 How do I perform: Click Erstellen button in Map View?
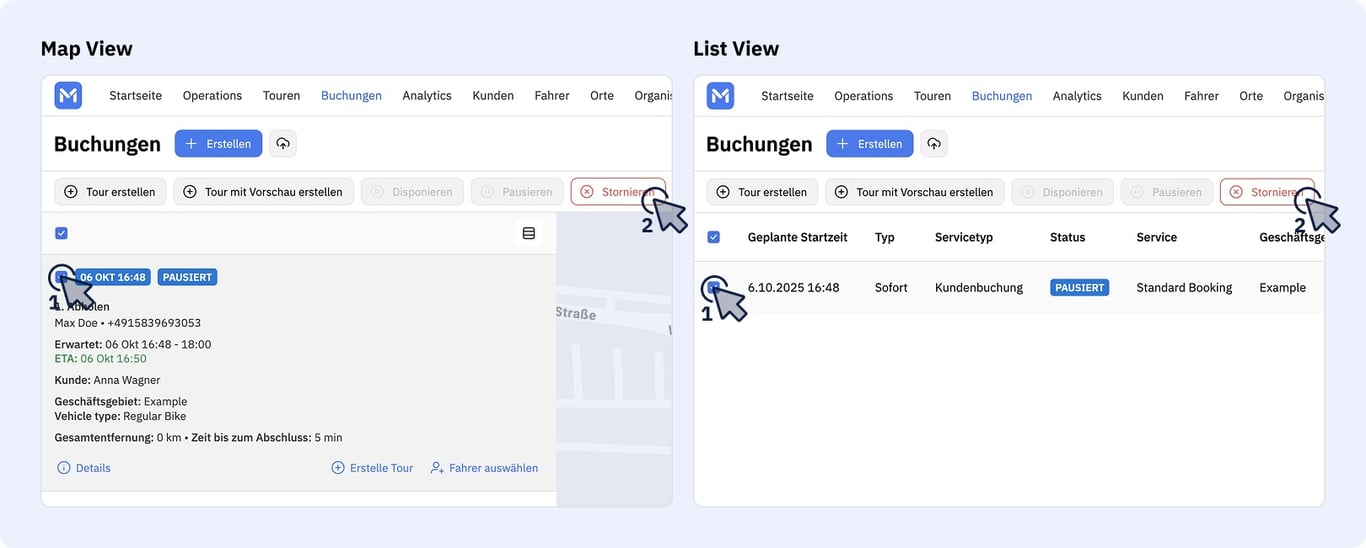pyautogui.click(x=218, y=144)
